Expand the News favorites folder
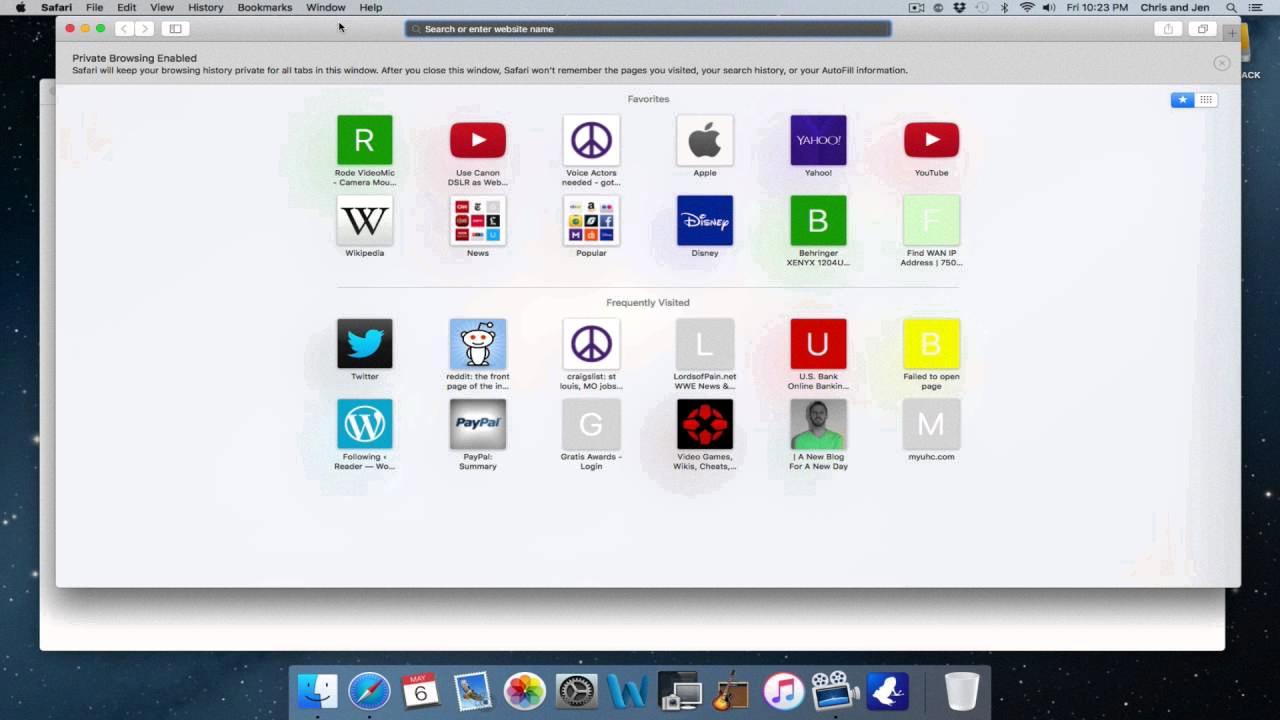Viewport: 1280px width, 720px height. coord(478,220)
